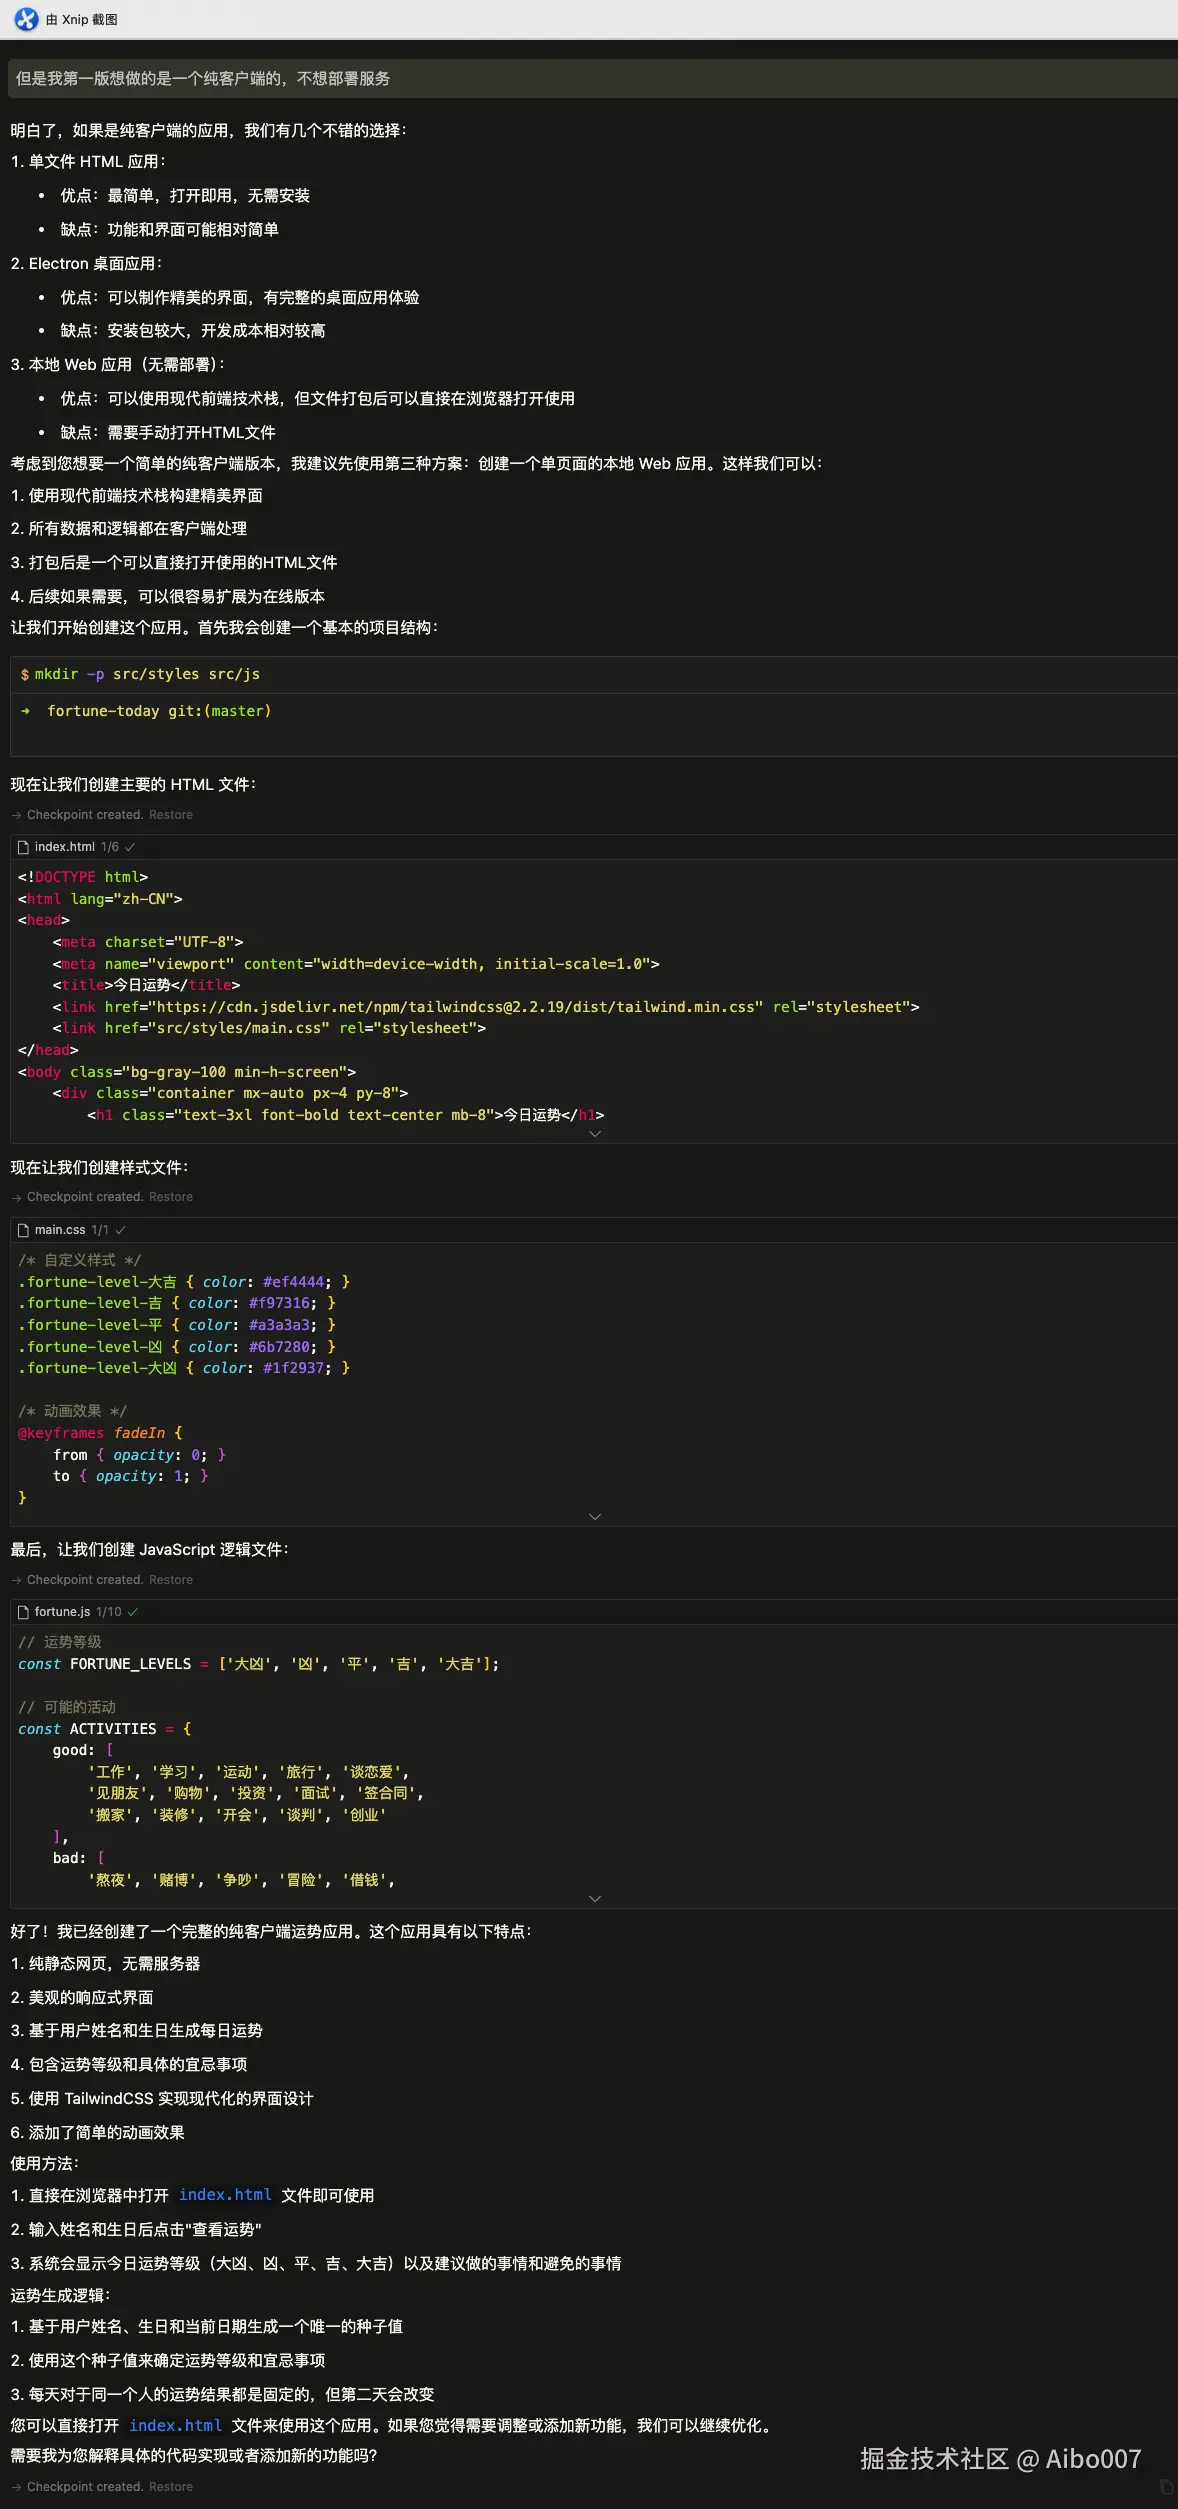Click the CSS rule '.fortune-level-平' with #a3a3a3

[x=177, y=1325]
